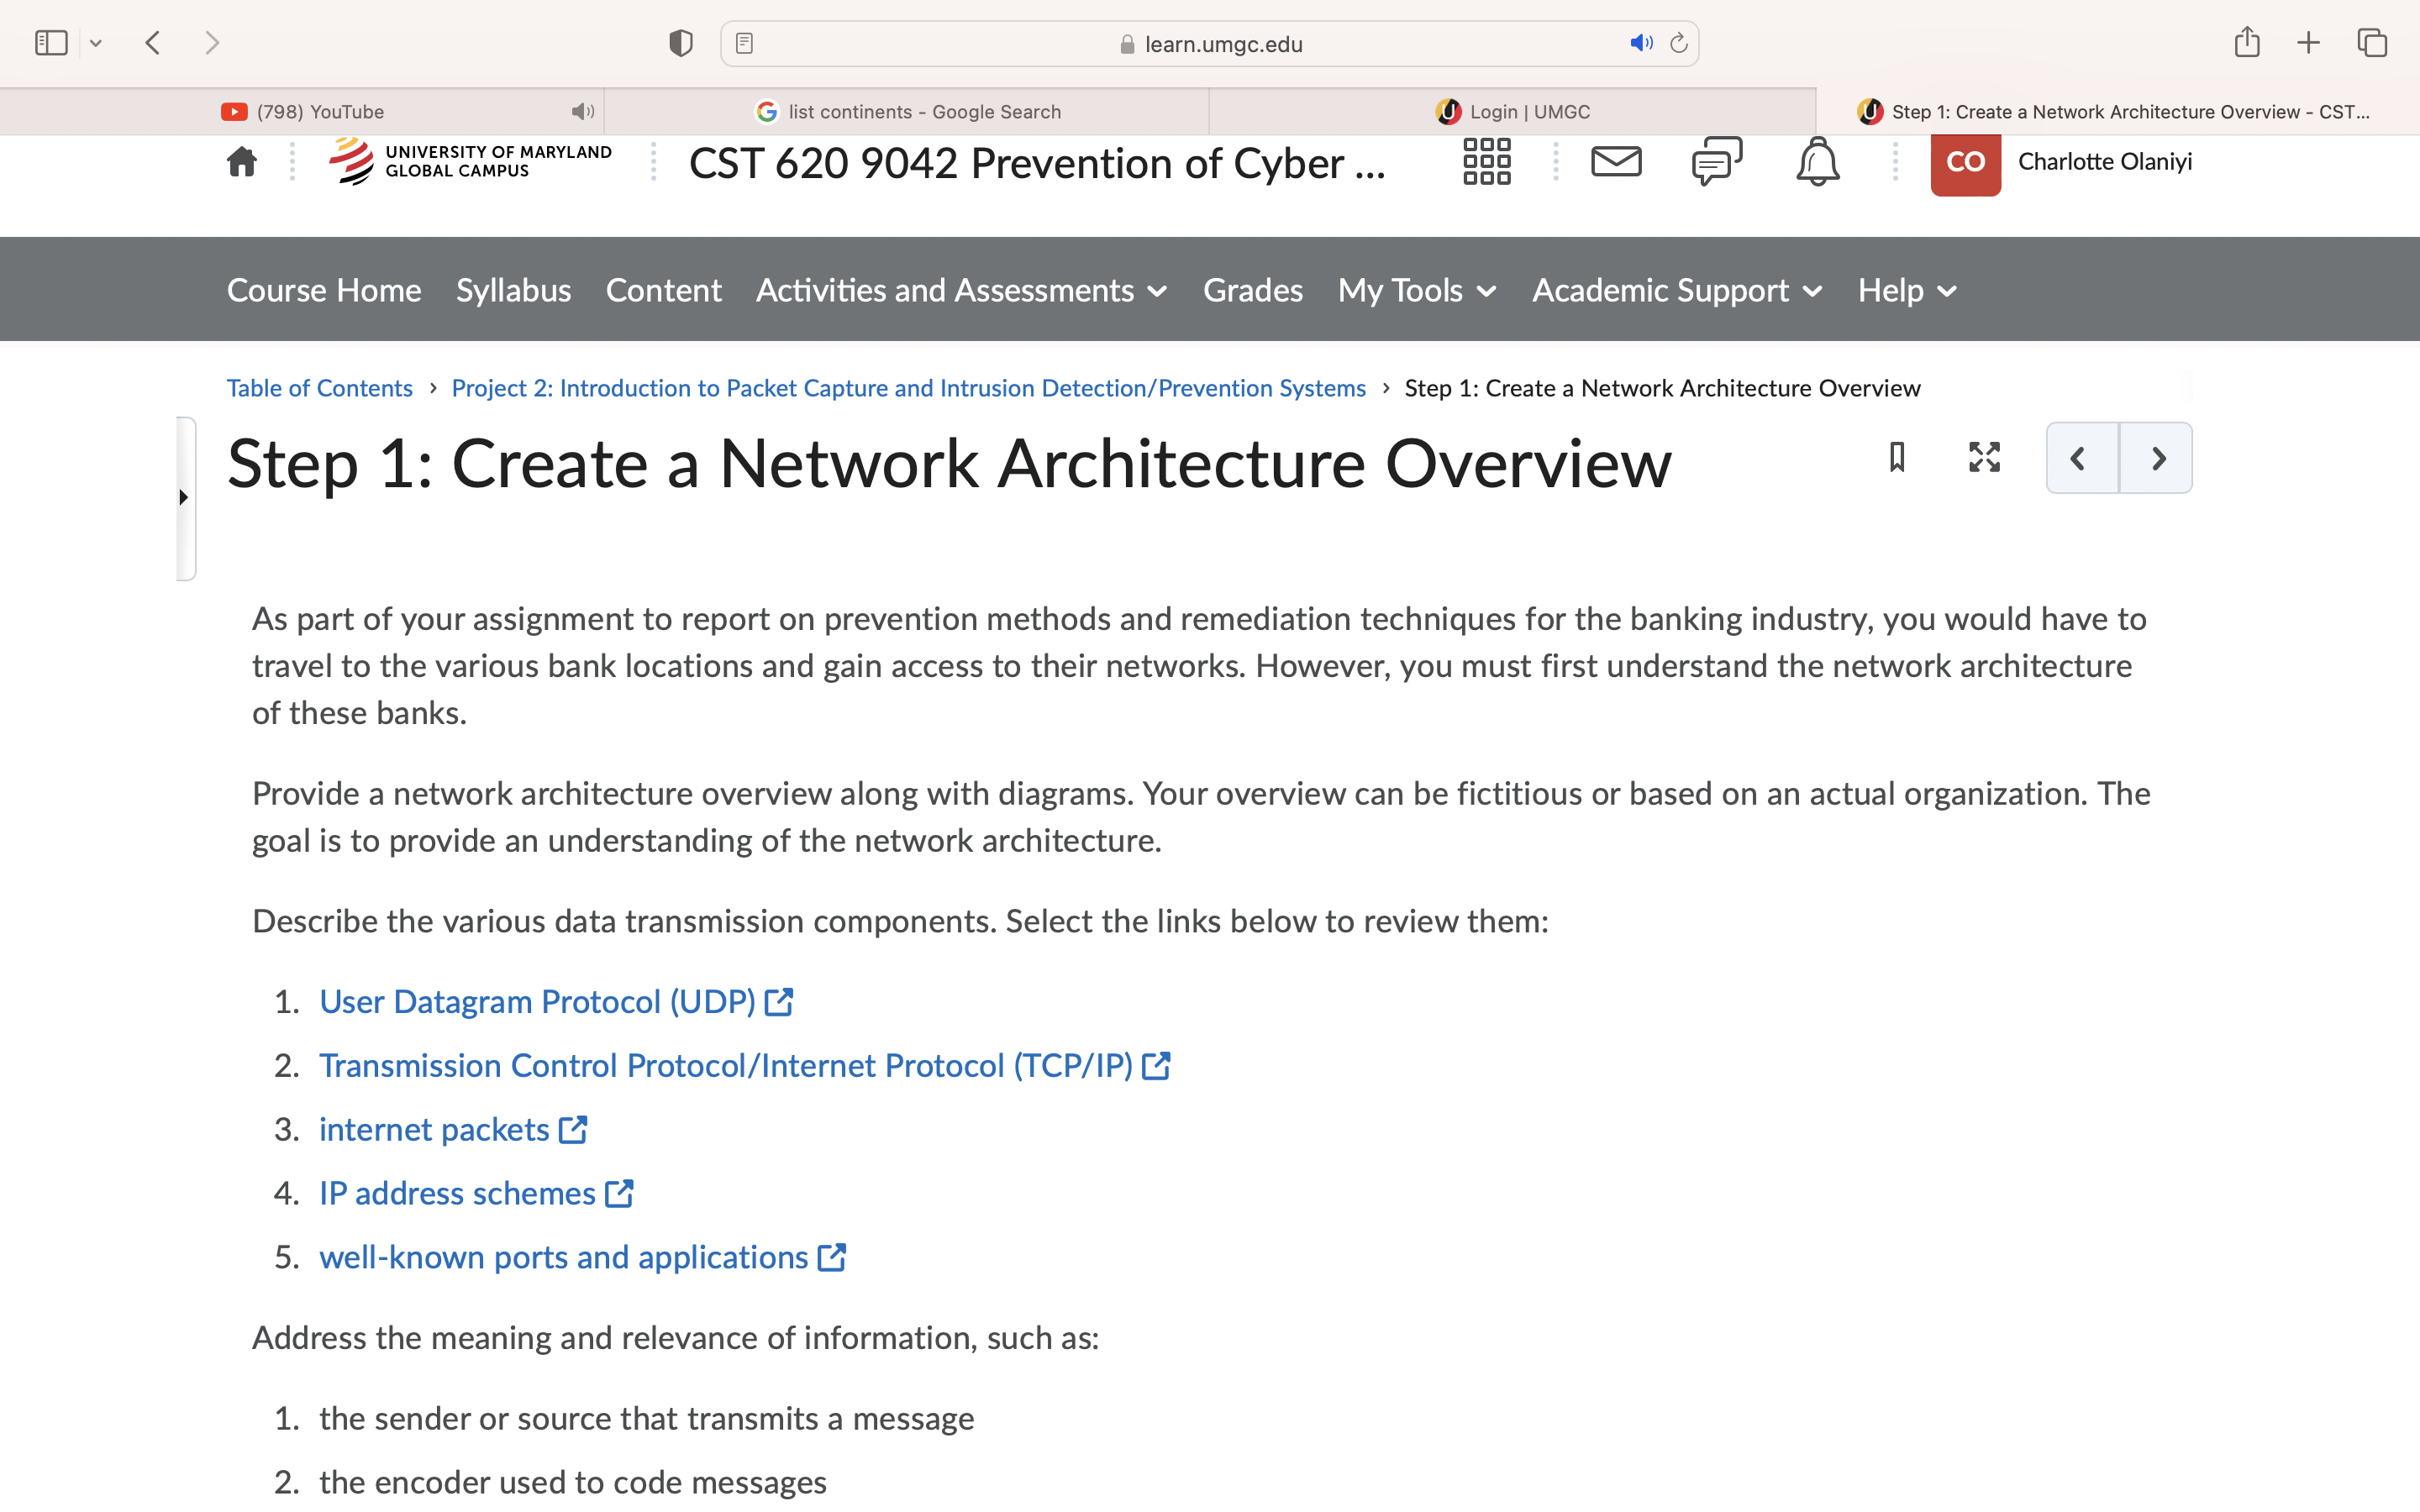
Task: Click the Safari share icon
Action: (x=2246, y=42)
